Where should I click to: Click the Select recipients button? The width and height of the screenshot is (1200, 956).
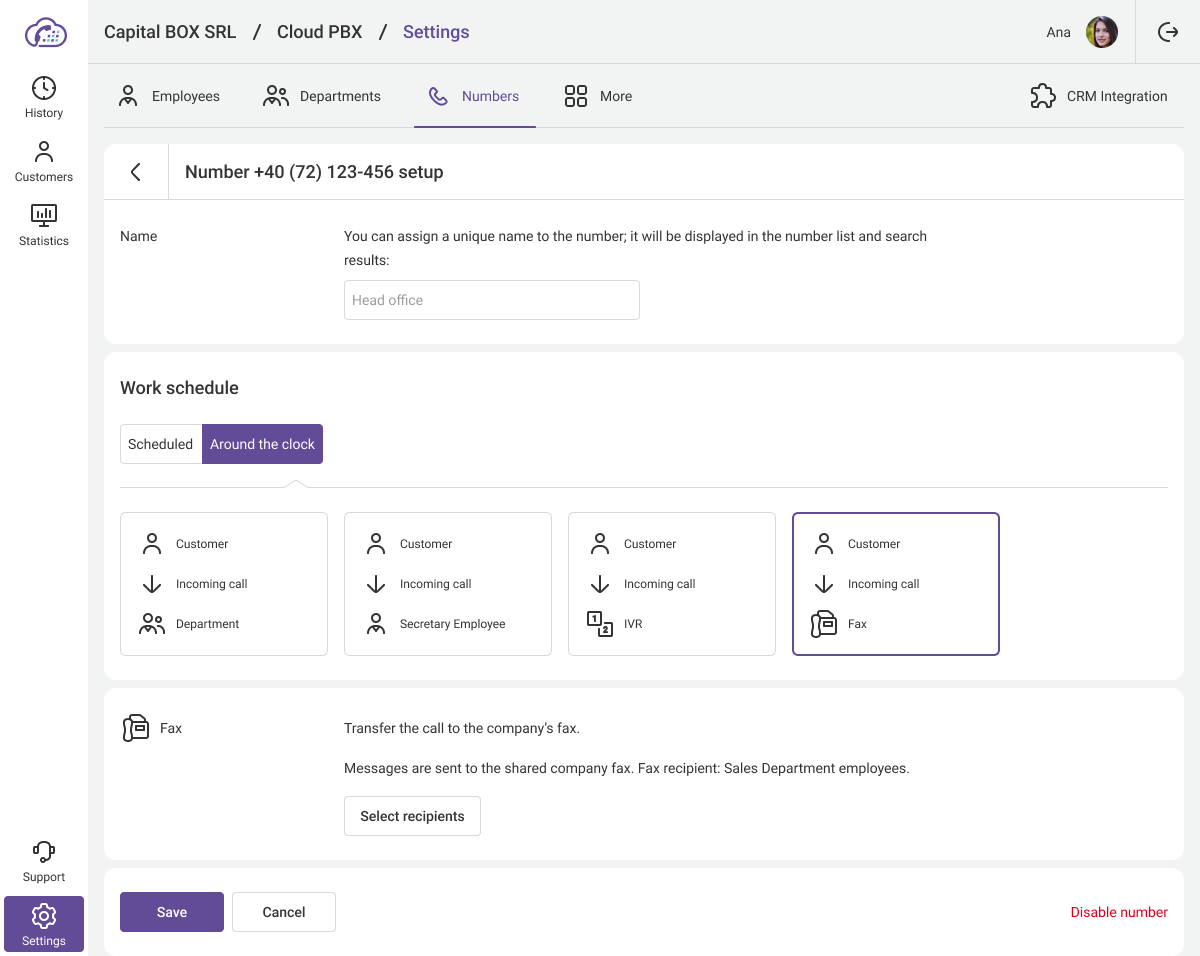(x=412, y=816)
